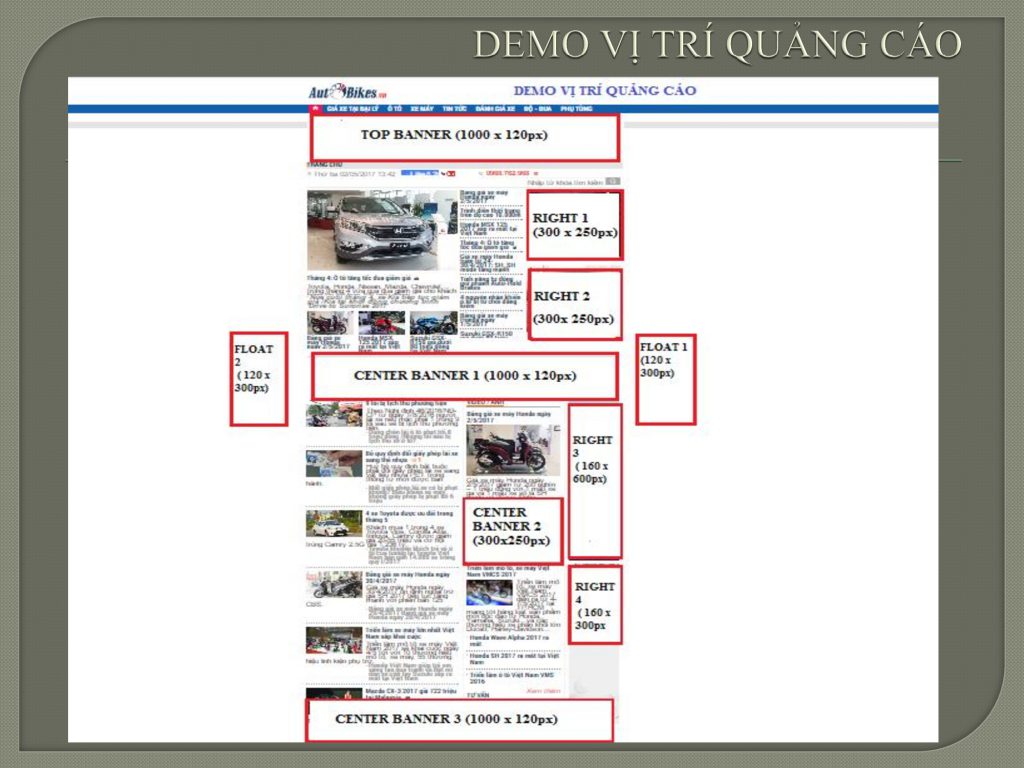Viewport: 1024px width, 768px height.
Task: Click the keyword search input field
Action: point(565,183)
